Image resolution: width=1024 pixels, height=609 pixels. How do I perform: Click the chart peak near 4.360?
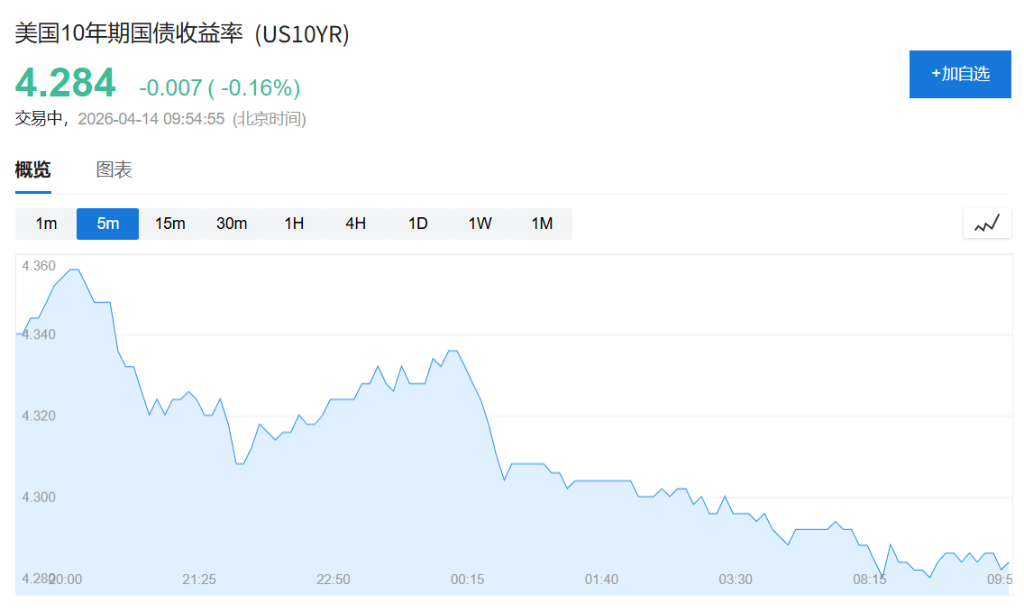click(x=73, y=270)
